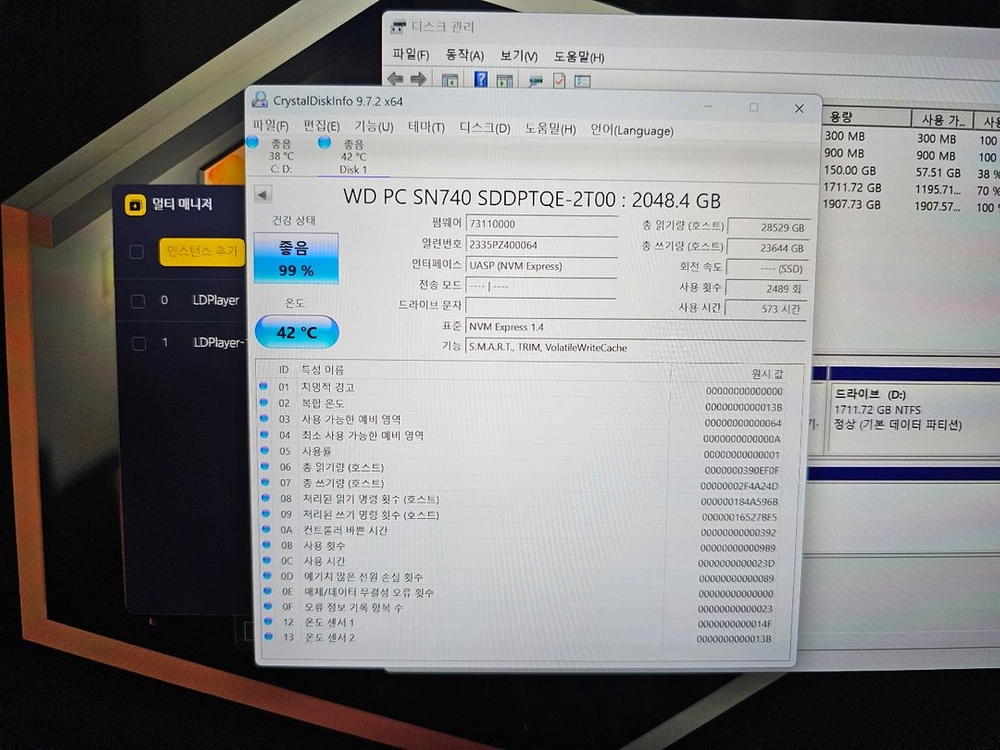Click drive title WD PC SN740 SDDPTQE-2T00

coord(480,198)
